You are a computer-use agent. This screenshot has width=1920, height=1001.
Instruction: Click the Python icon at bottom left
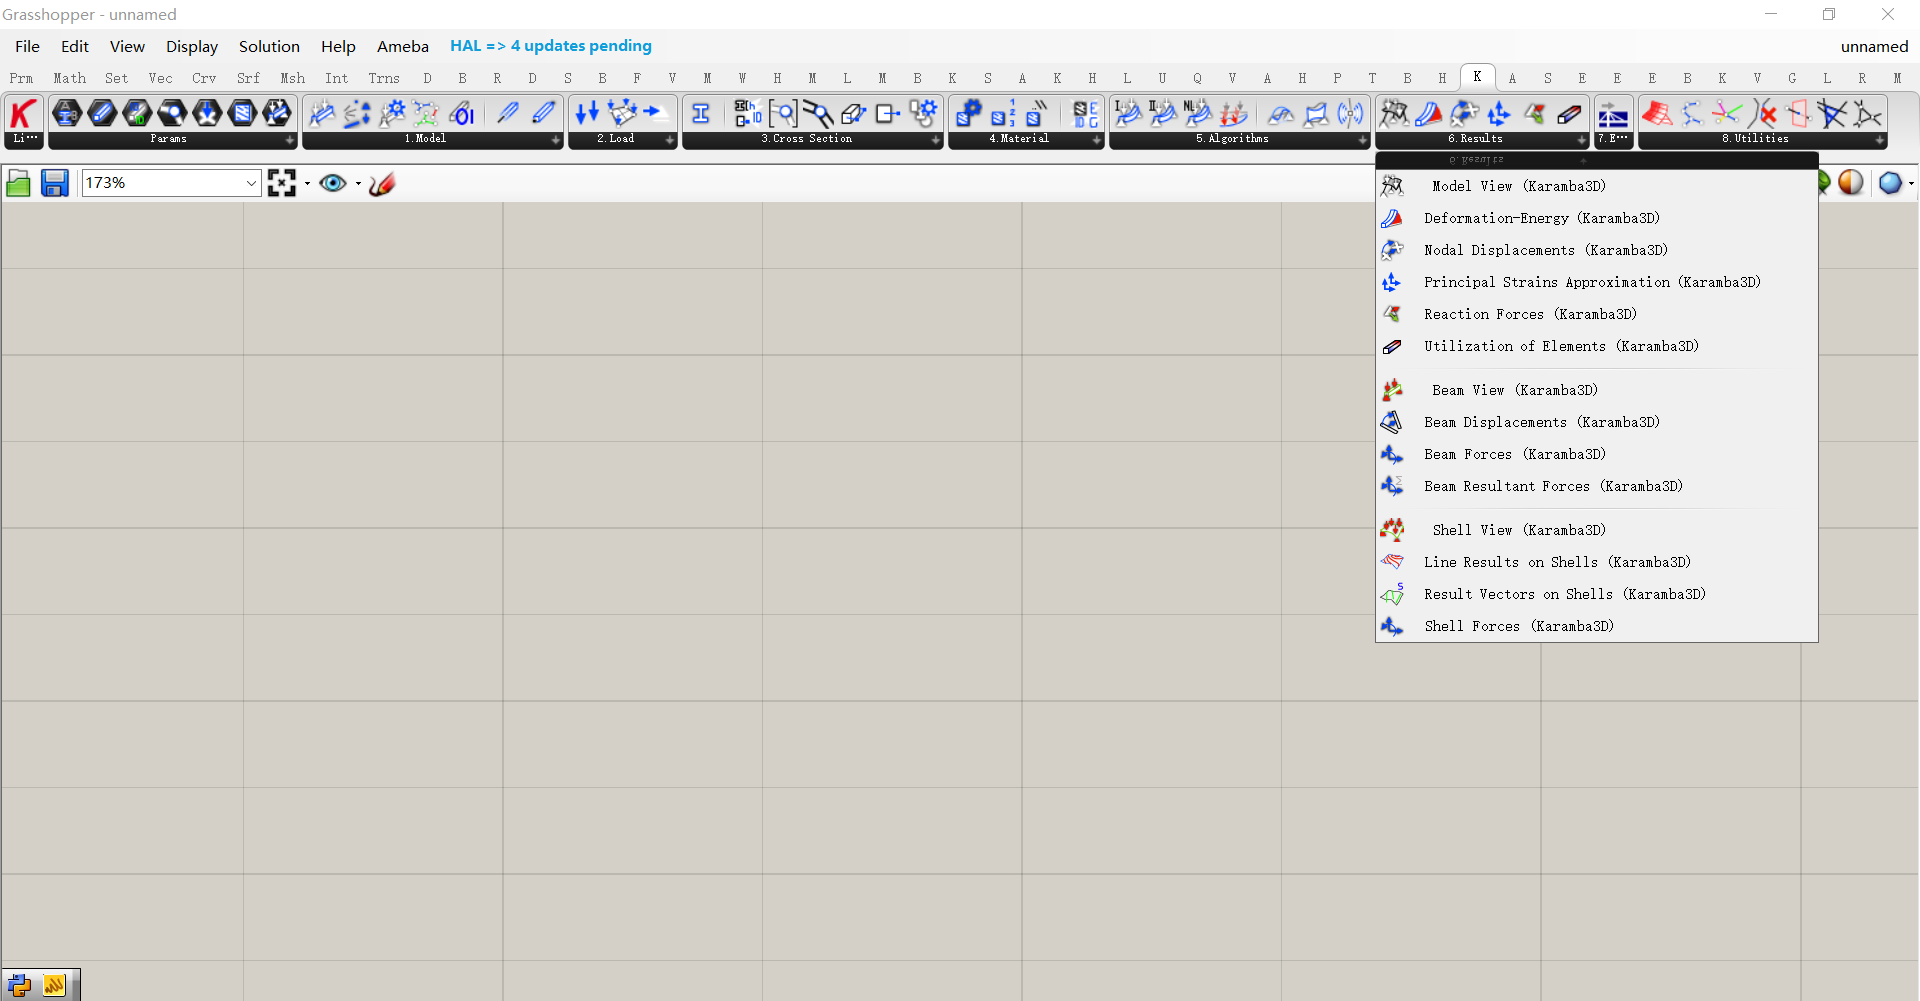point(19,985)
